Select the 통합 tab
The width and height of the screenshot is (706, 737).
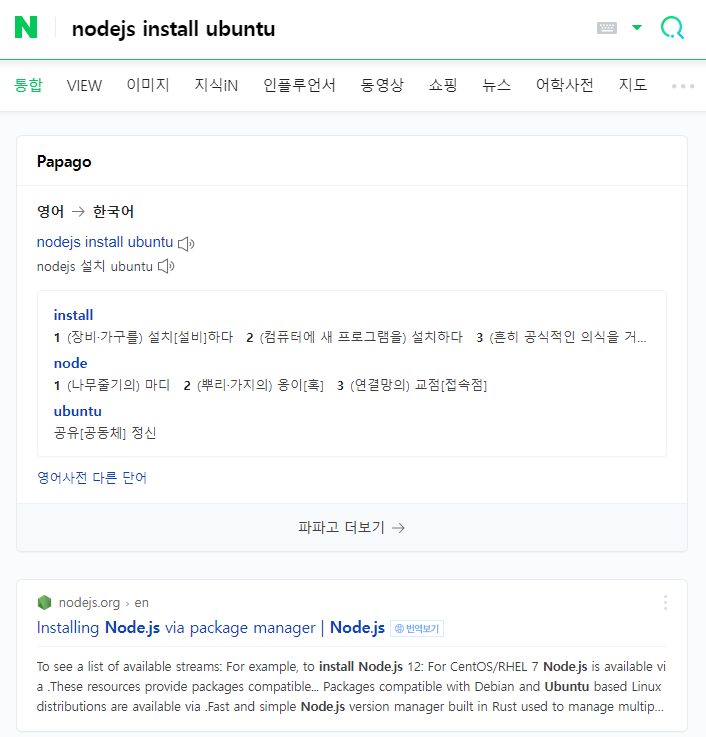click(28, 85)
